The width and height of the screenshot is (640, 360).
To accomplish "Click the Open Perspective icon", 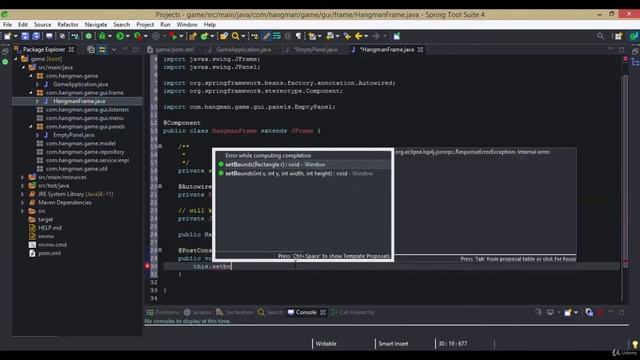I will 618,36.
